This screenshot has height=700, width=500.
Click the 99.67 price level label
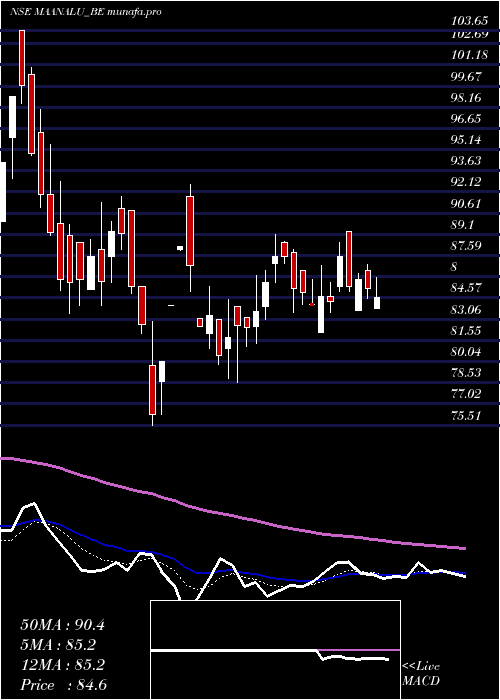466,76
